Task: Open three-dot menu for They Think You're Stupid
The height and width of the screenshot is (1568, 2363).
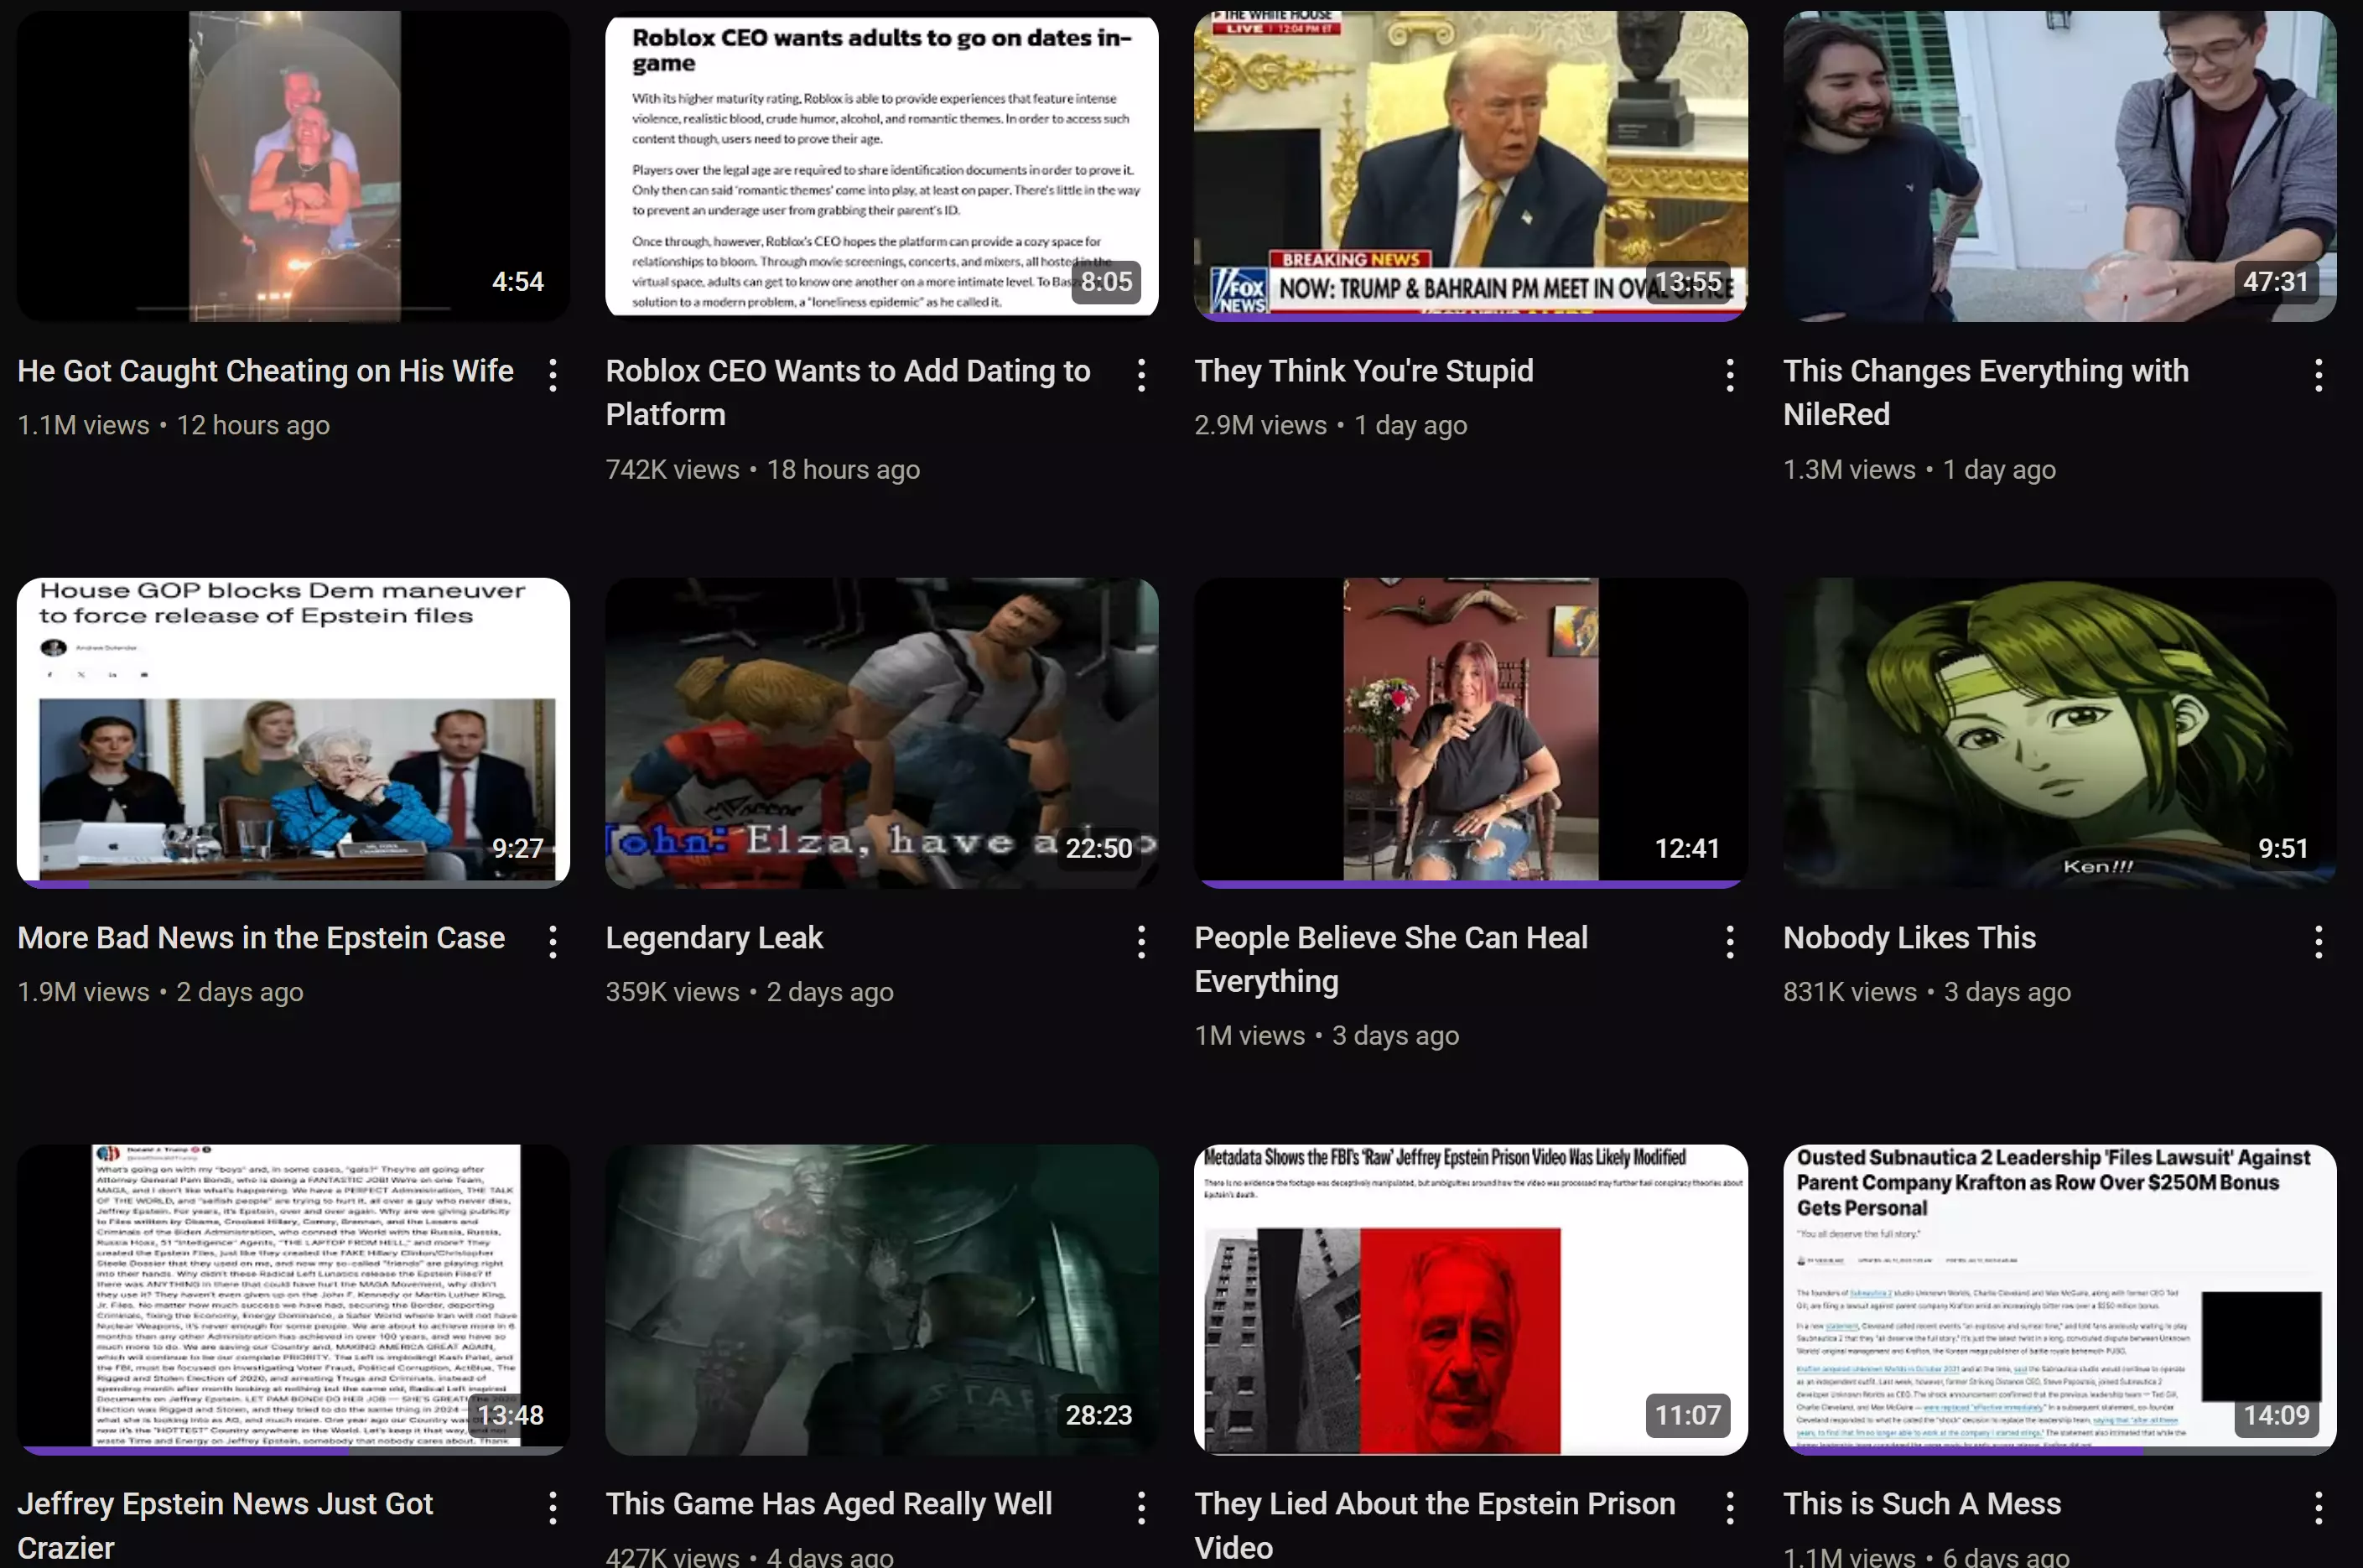Action: coord(1730,375)
